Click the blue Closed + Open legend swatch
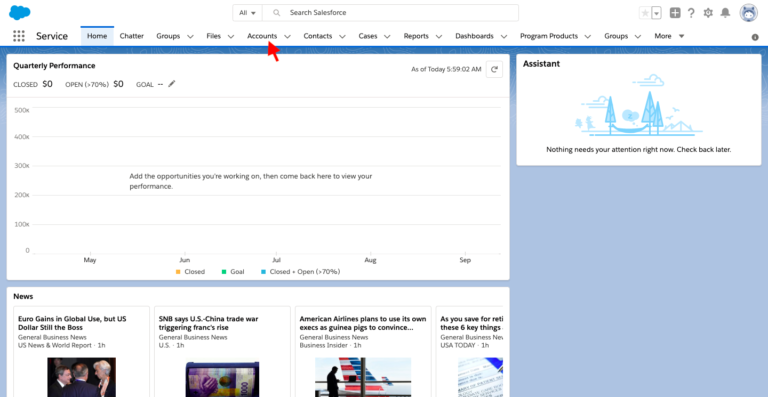This screenshot has width=768, height=397. coord(264,272)
